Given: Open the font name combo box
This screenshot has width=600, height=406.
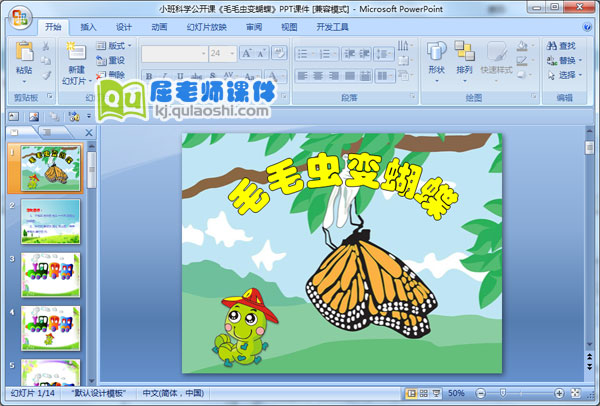Looking at the screenshot, I should pyautogui.click(x=174, y=54).
